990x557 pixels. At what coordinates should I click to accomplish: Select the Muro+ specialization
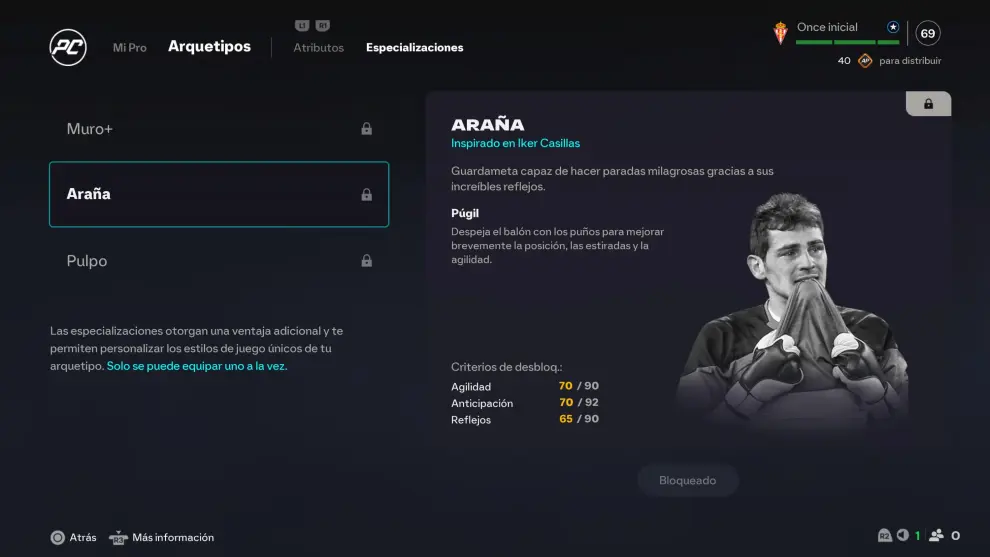219,129
